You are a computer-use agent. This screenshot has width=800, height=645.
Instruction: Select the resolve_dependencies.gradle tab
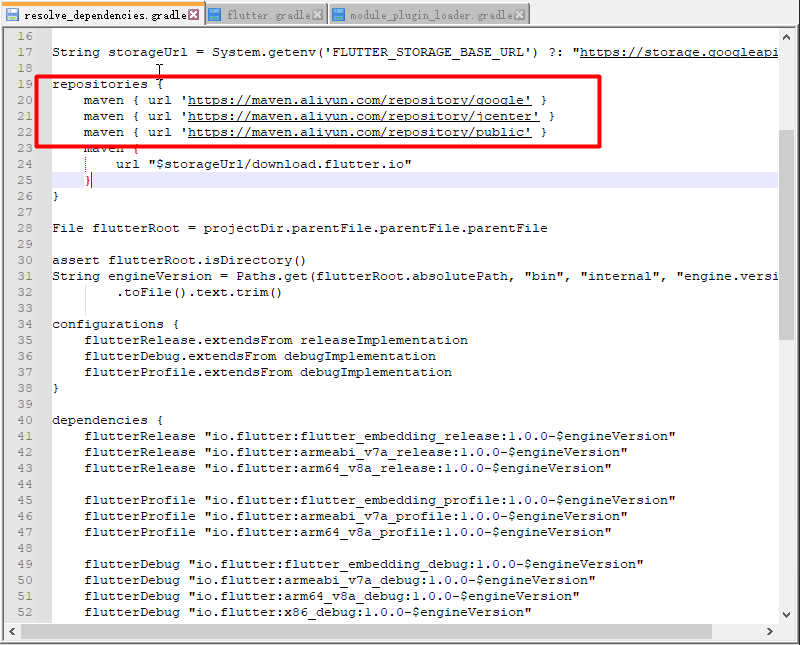click(103, 15)
